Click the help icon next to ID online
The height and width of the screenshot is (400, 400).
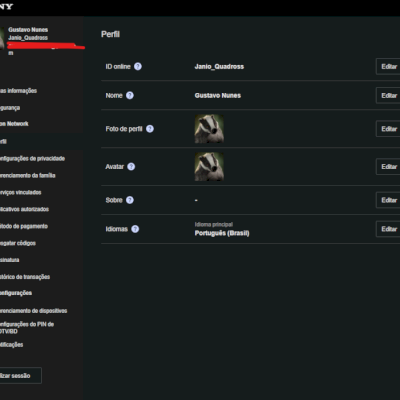[138, 66]
